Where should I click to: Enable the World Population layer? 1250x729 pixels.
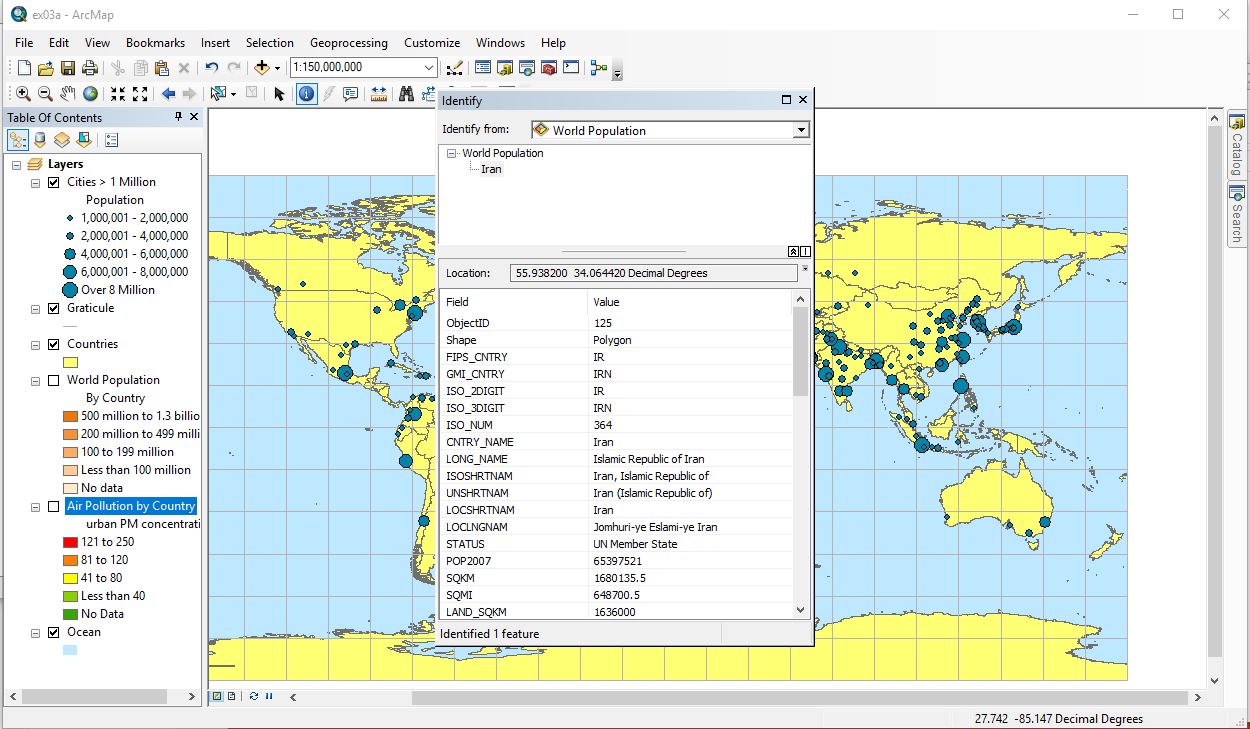54,380
